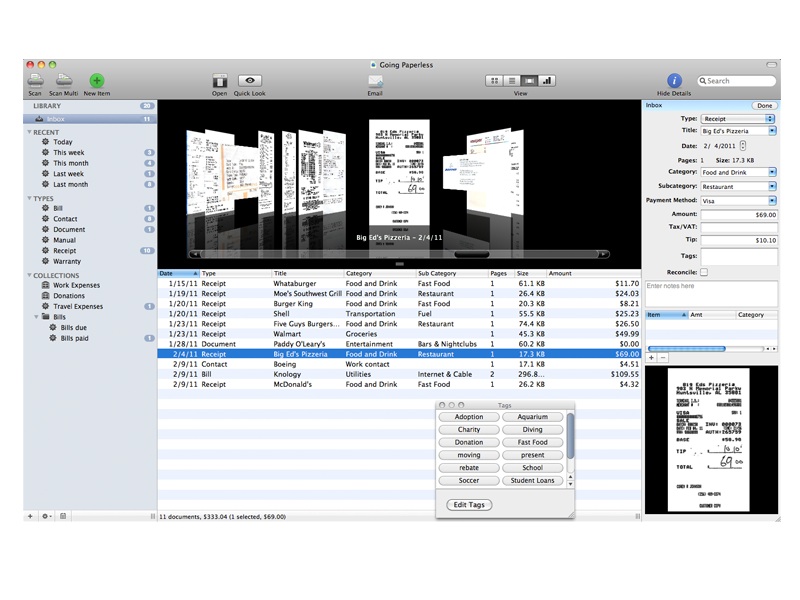Click the Email envelope icon
Image resolution: width=800 pixels, height=600 pixels.
(x=375, y=80)
